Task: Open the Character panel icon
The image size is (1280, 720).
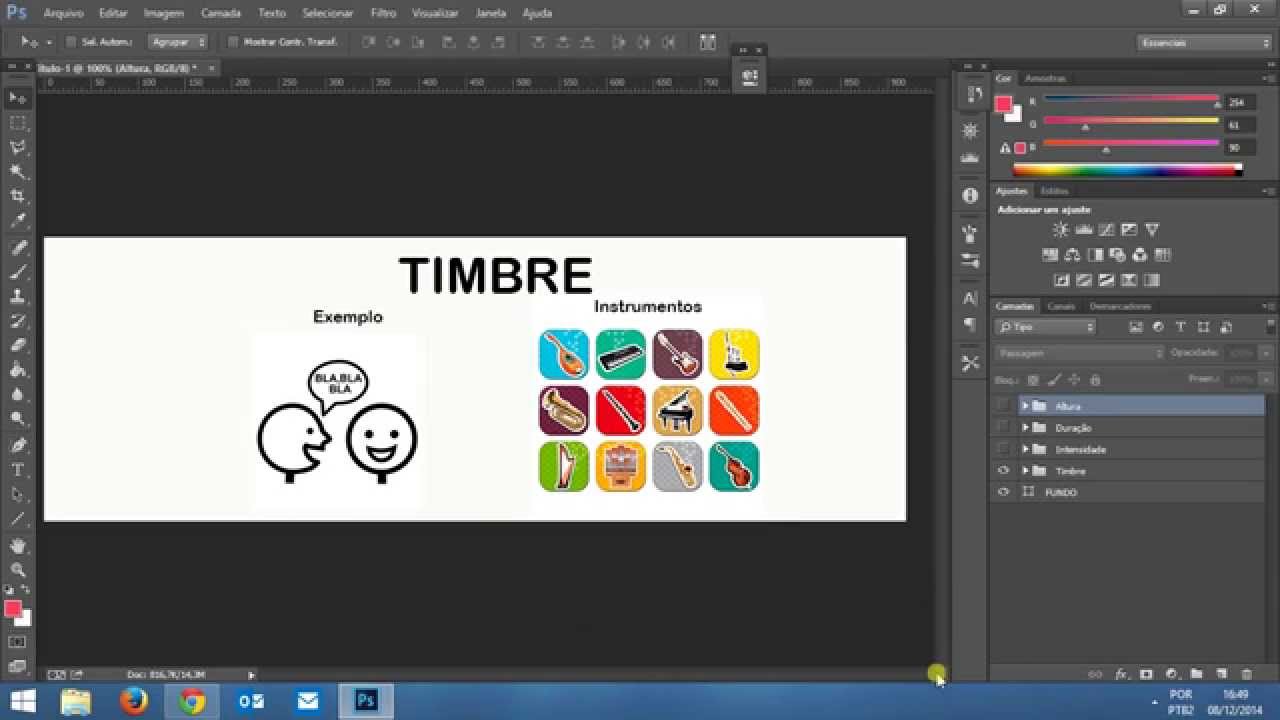Action: (x=970, y=298)
